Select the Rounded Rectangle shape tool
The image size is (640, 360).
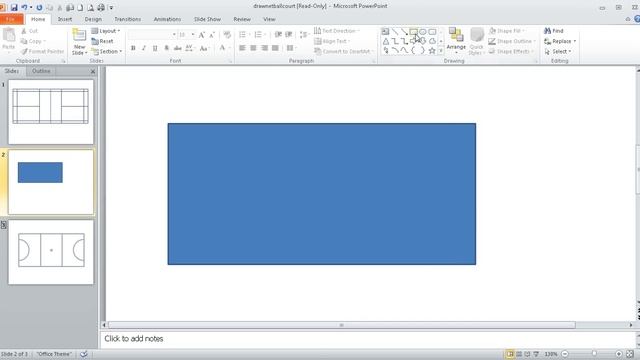[x=432, y=31]
